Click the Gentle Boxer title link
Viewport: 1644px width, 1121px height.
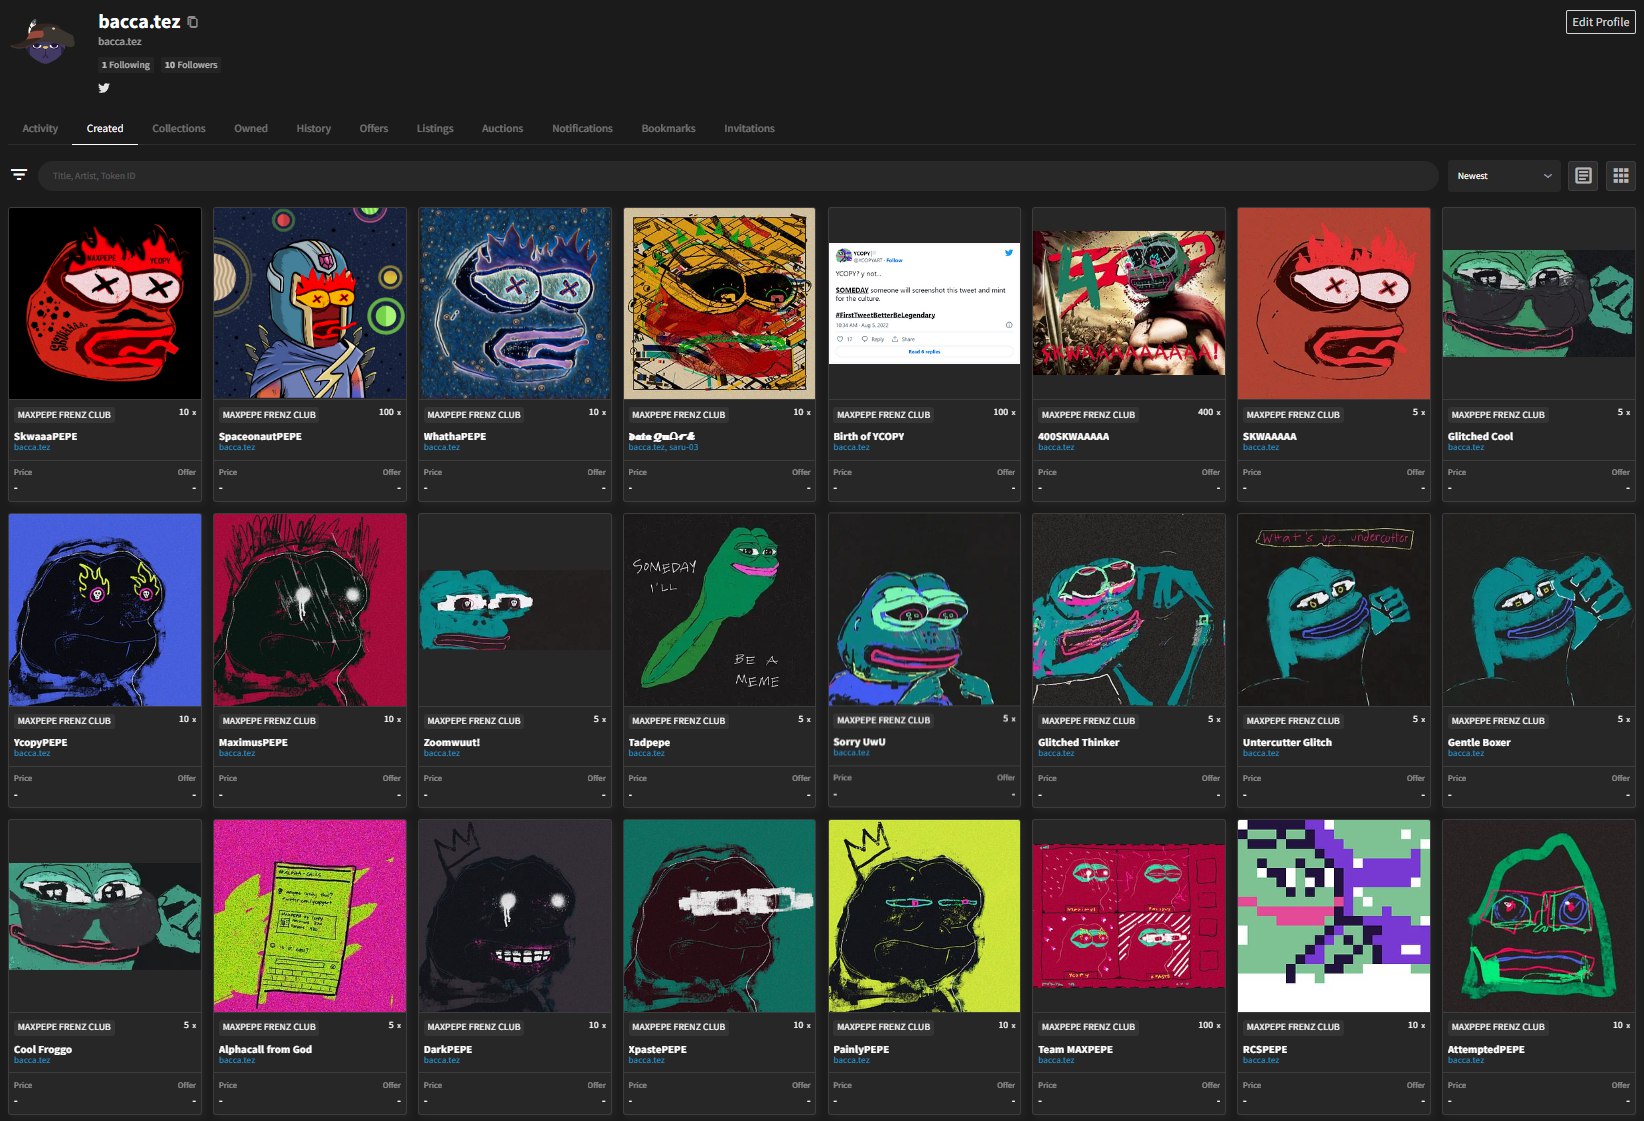point(1479,742)
